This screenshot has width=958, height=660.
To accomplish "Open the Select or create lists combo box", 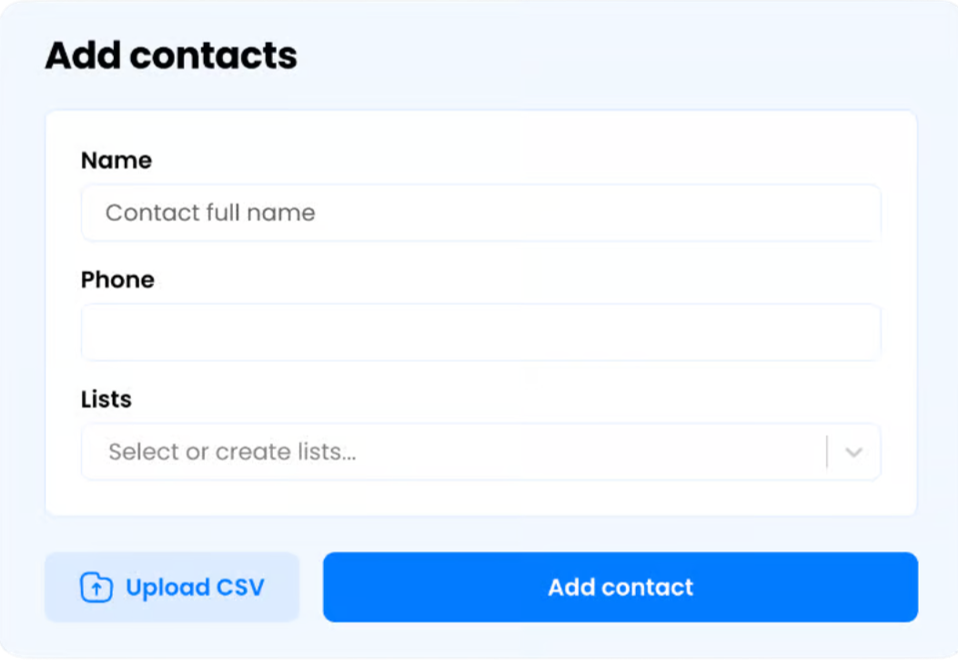I will (481, 452).
